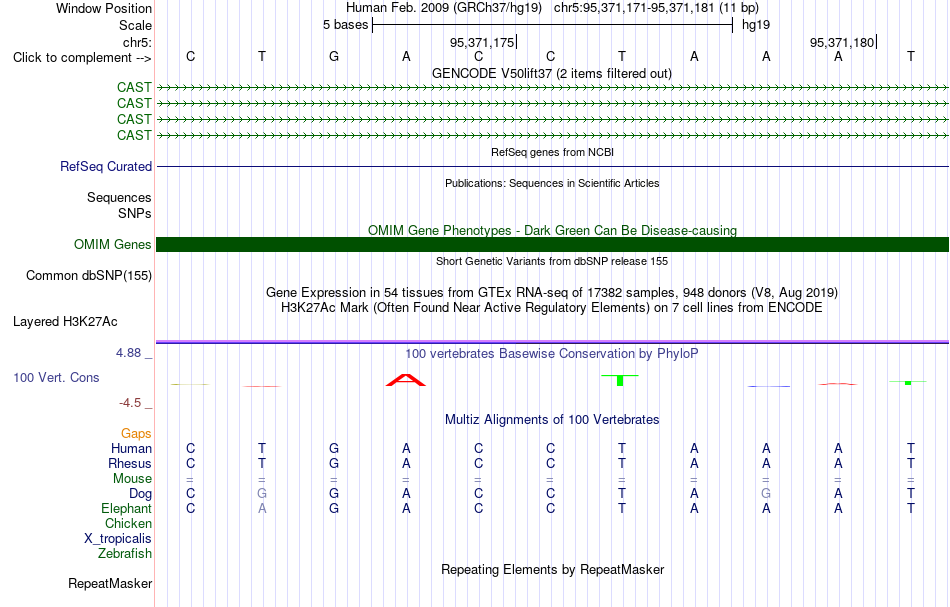
Task: Click the Gene Expression GTEx track title
Action: 552,293
